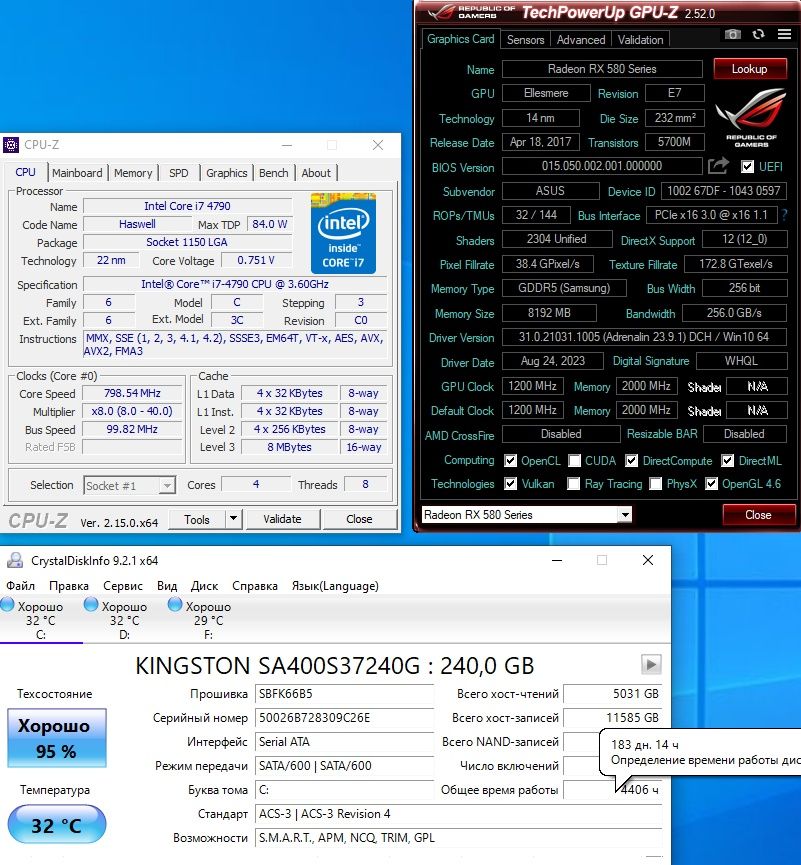Click the Bus Interface question mark icon
The height and width of the screenshot is (865, 801).
point(784,215)
